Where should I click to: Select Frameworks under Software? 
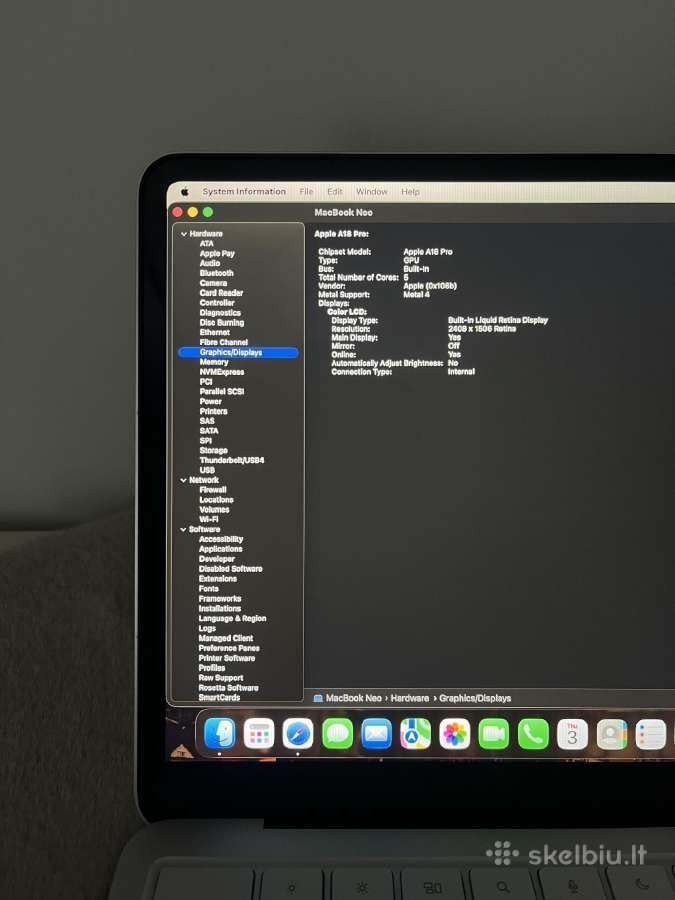[x=220, y=599]
